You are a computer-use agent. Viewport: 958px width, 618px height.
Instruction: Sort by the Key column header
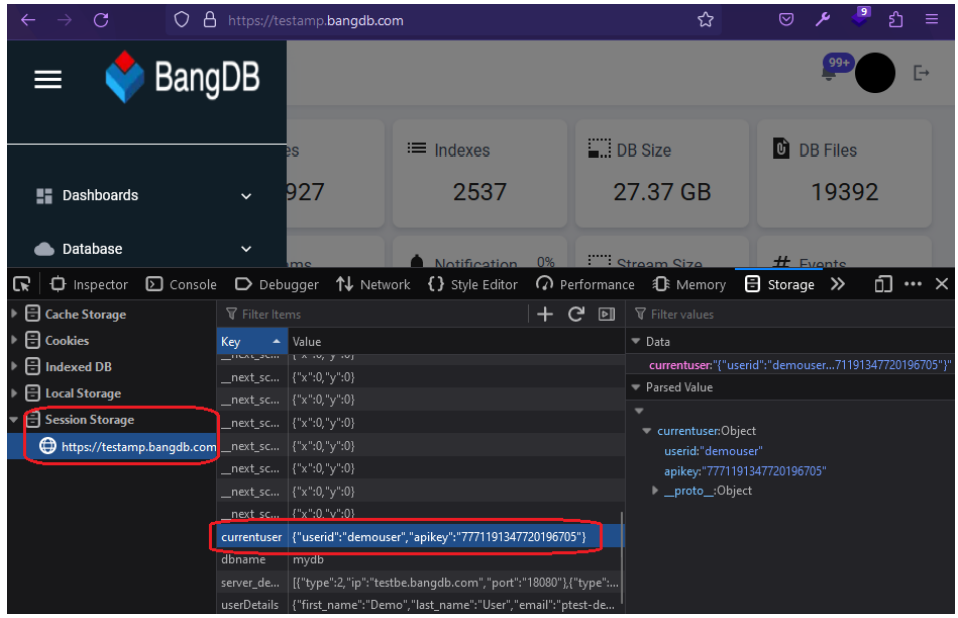pyautogui.click(x=252, y=341)
